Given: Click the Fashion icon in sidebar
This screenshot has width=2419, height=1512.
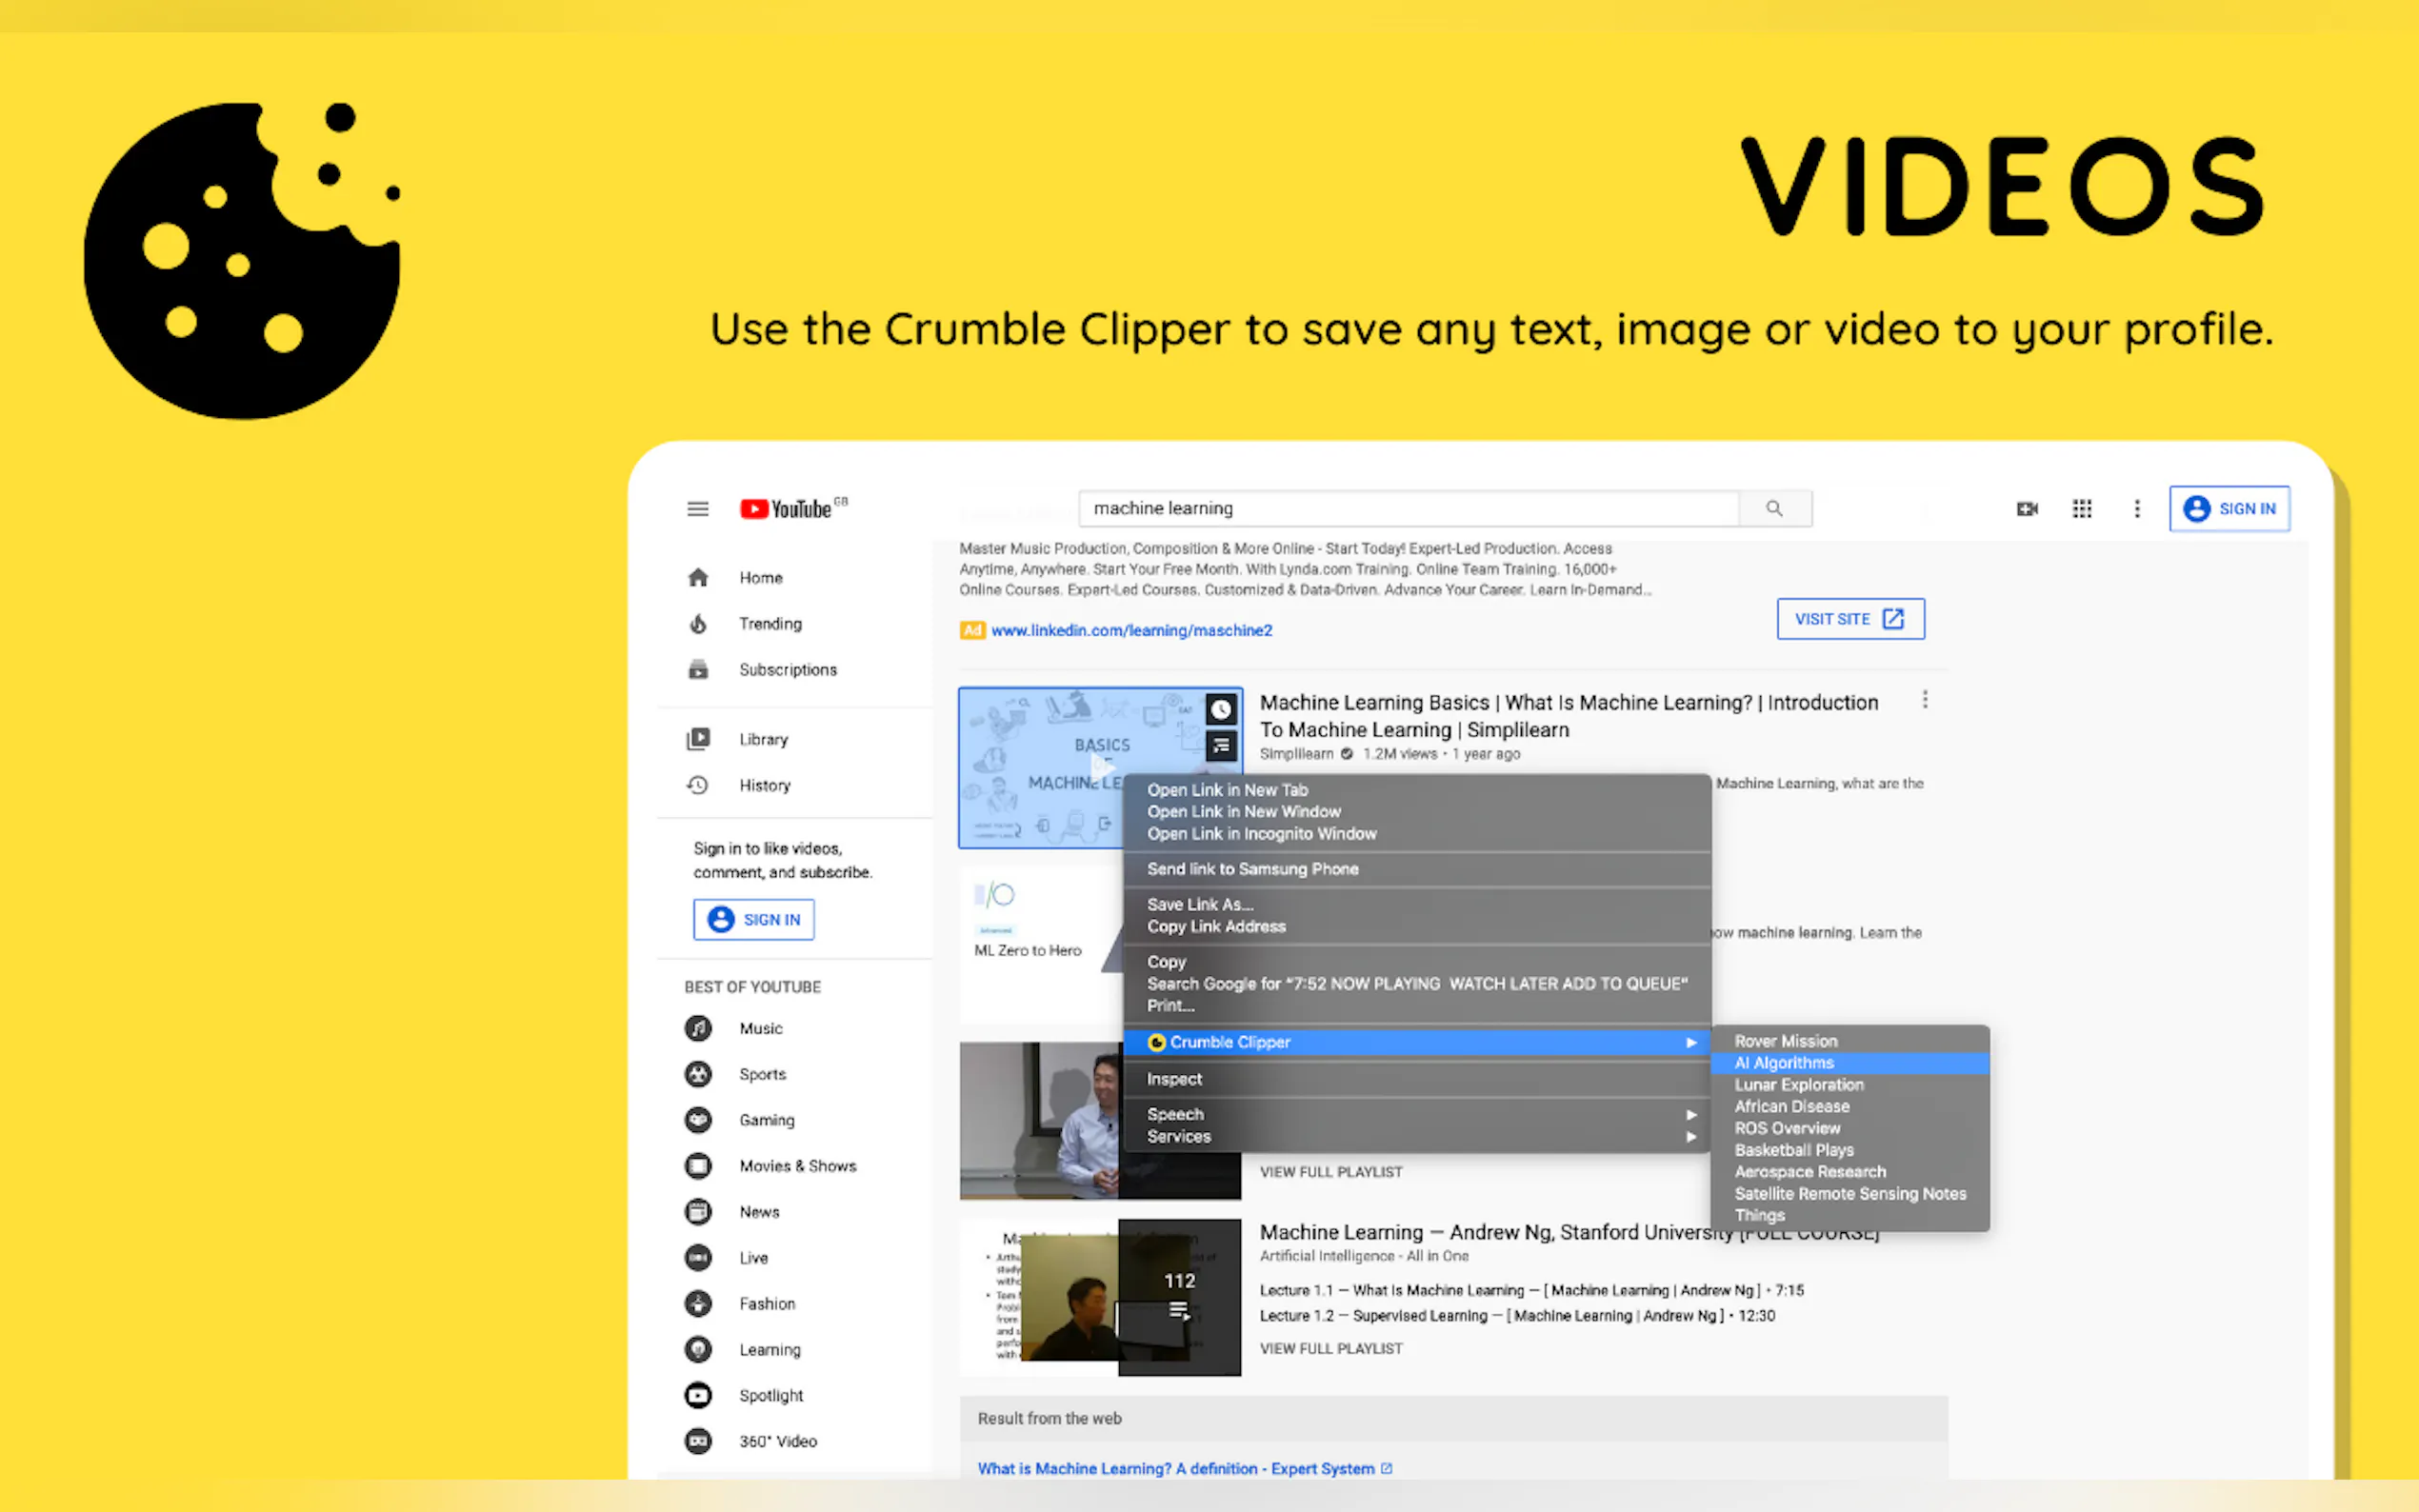Looking at the screenshot, I should 698,1304.
